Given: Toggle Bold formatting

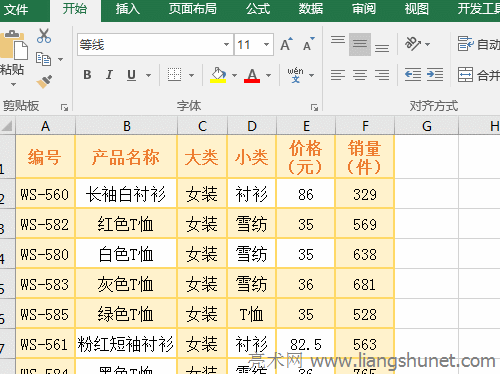Looking at the screenshot, I should 87,75.
